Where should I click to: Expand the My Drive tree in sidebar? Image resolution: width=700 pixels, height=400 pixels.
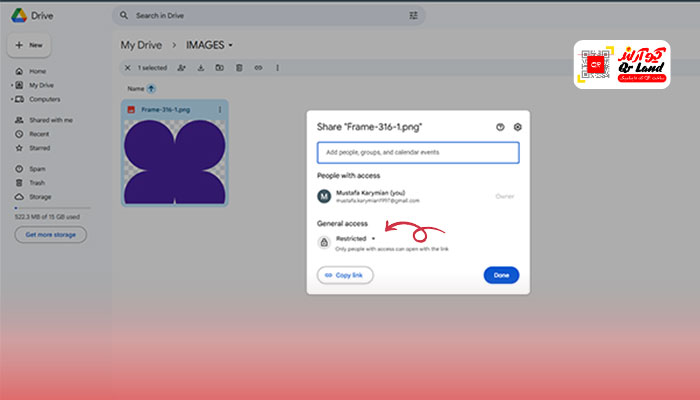tap(11, 86)
